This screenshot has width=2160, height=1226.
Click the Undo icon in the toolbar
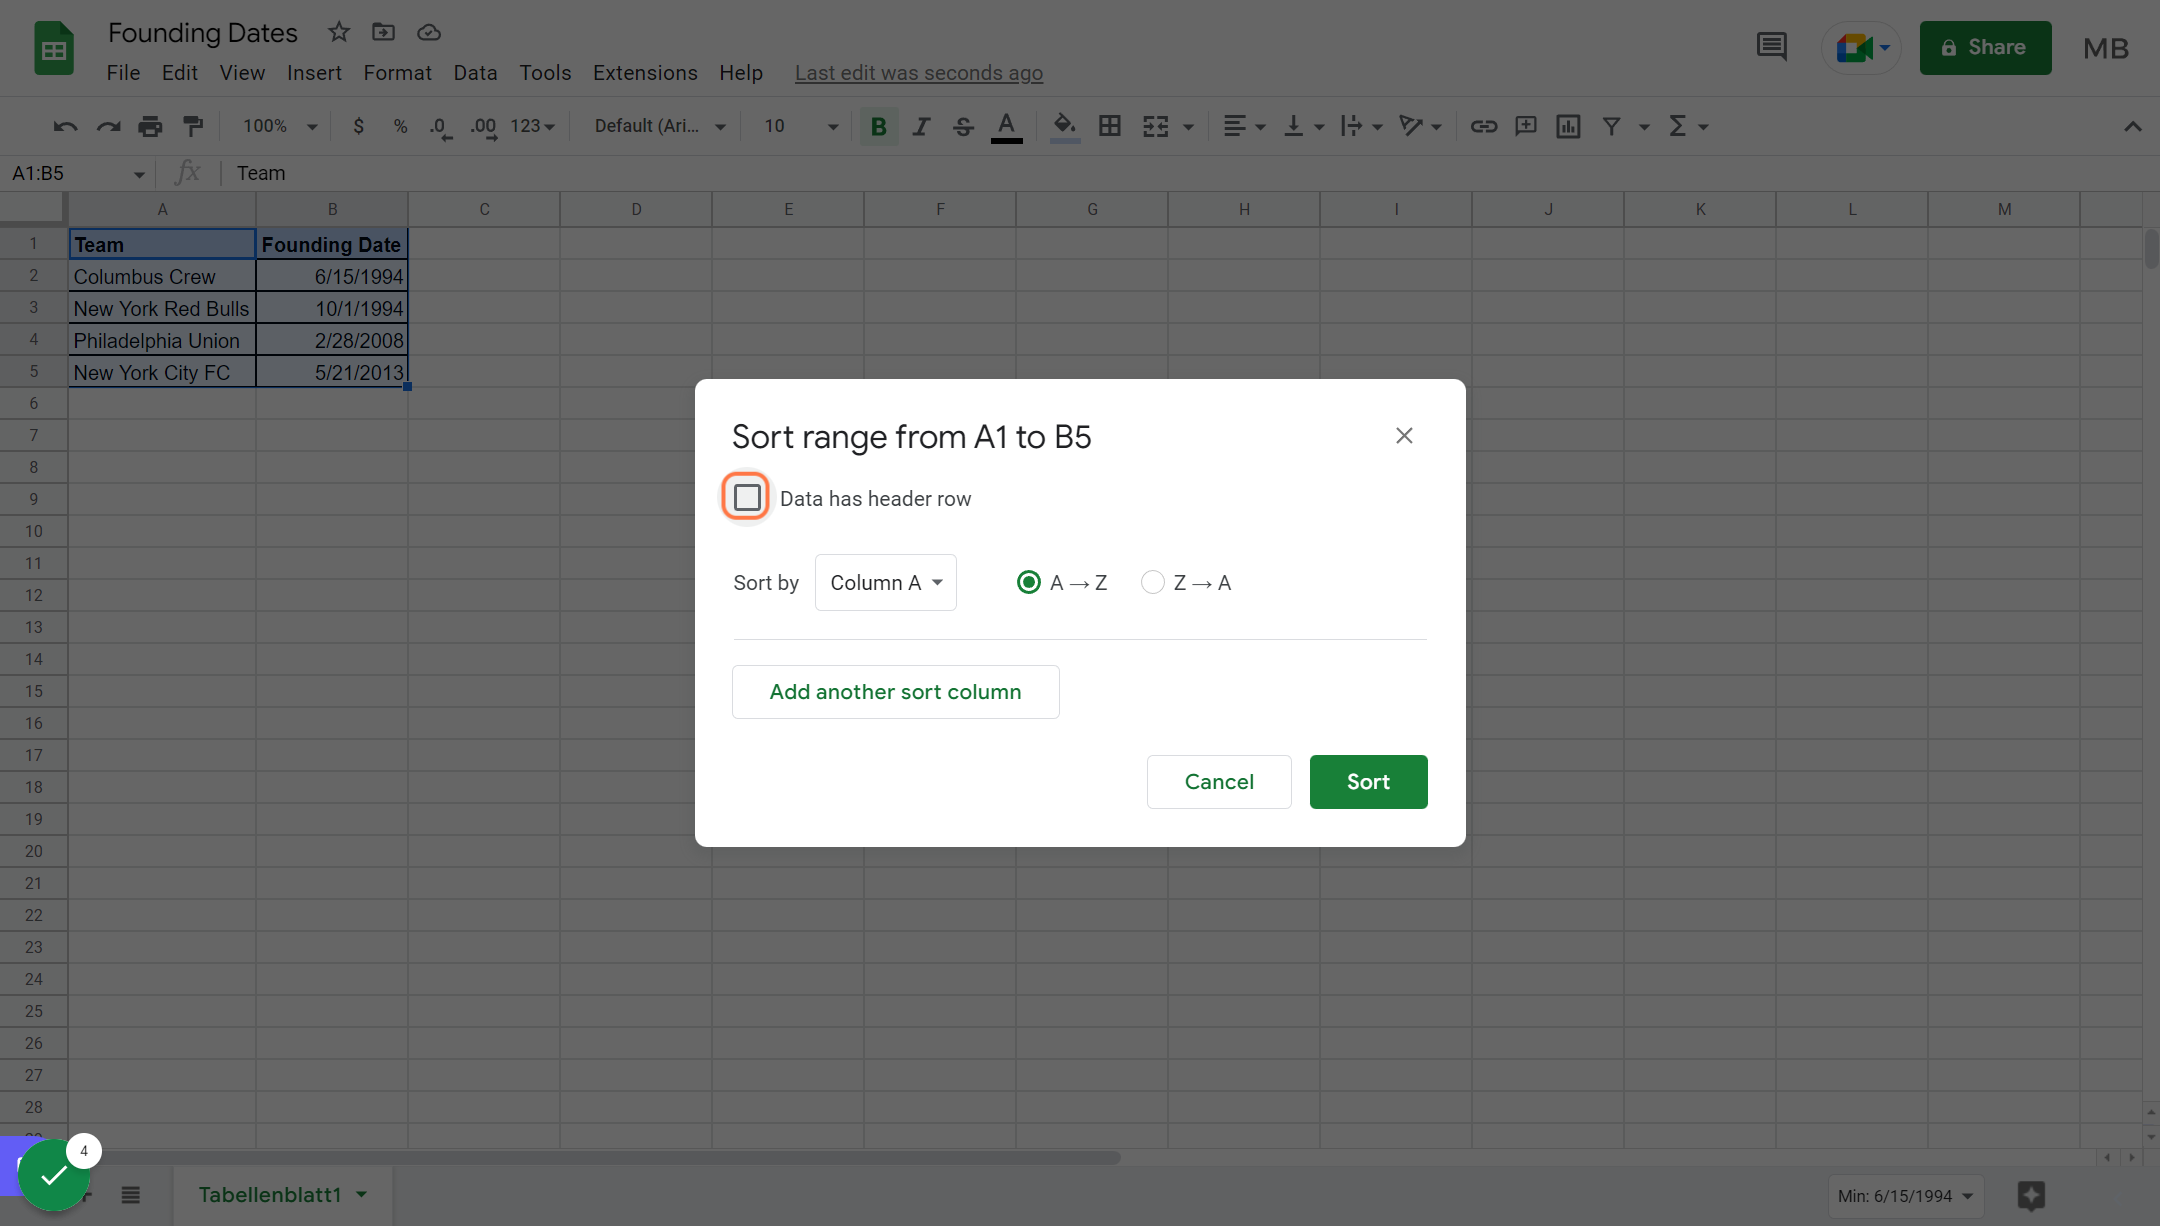[x=65, y=126]
